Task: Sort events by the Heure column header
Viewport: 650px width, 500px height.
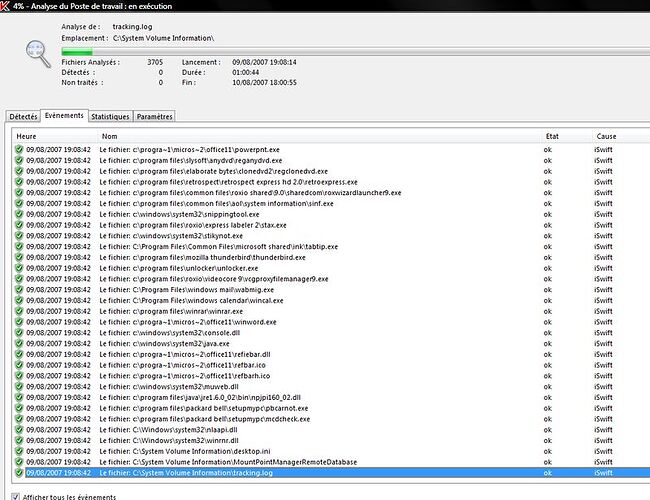Action: point(27,135)
